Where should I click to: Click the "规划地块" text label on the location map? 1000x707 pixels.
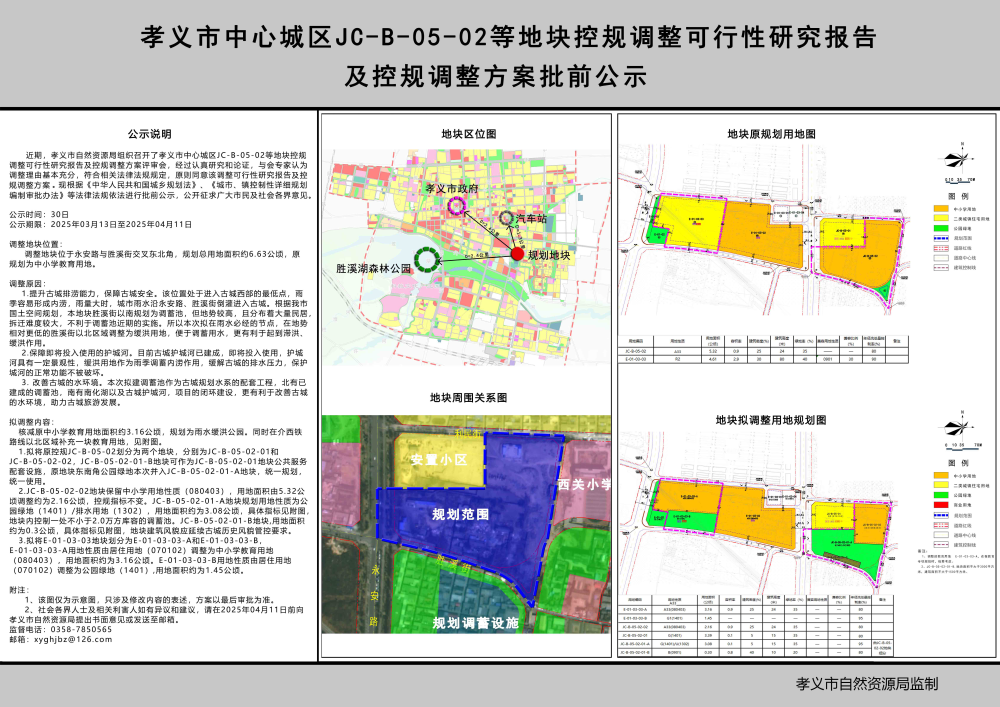pyautogui.click(x=549, y=255)
